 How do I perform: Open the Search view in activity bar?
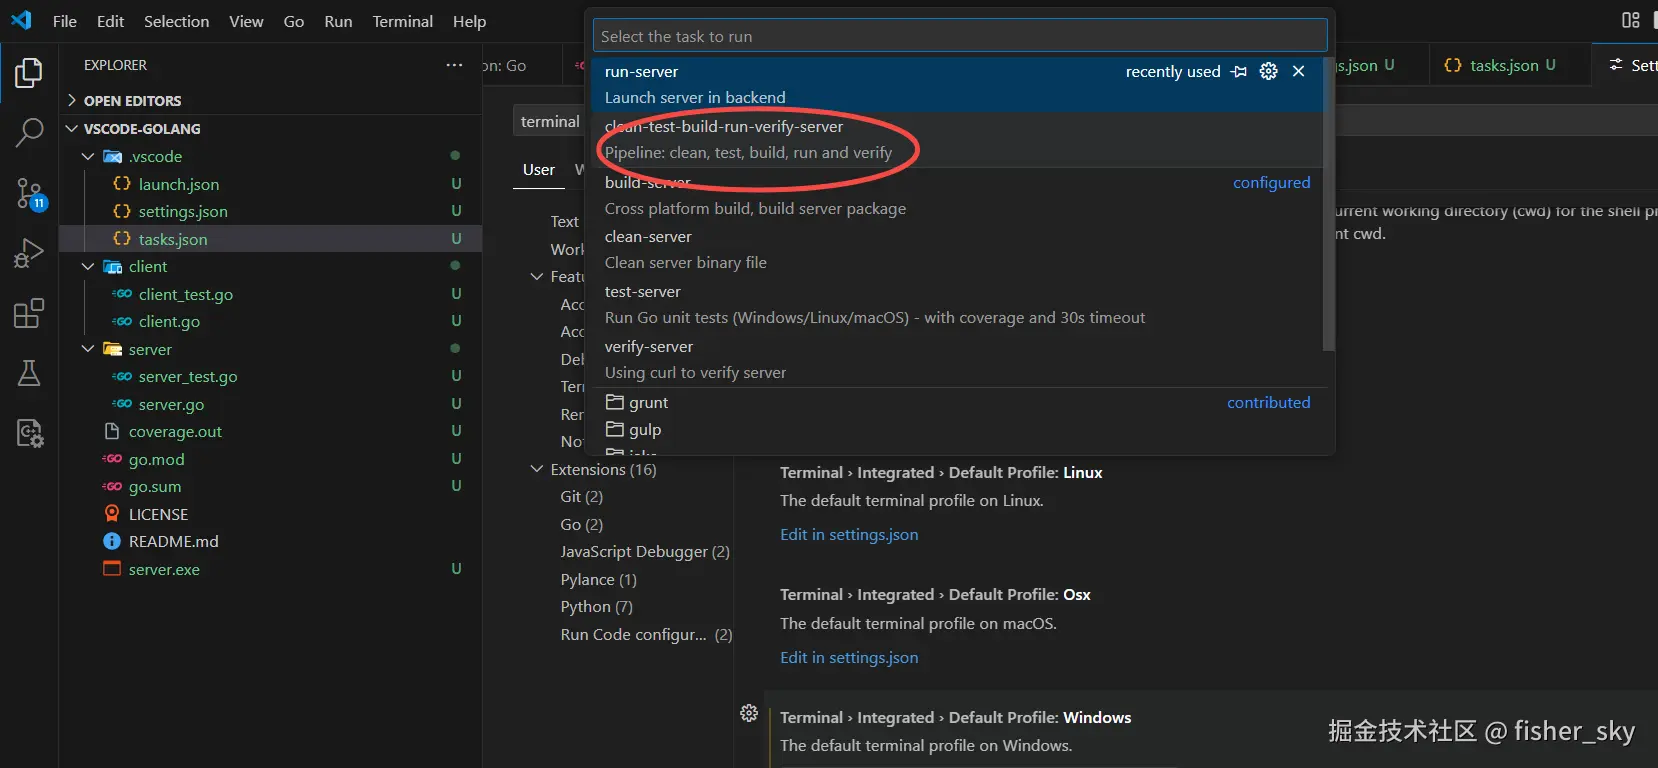[x=29, y=132]
